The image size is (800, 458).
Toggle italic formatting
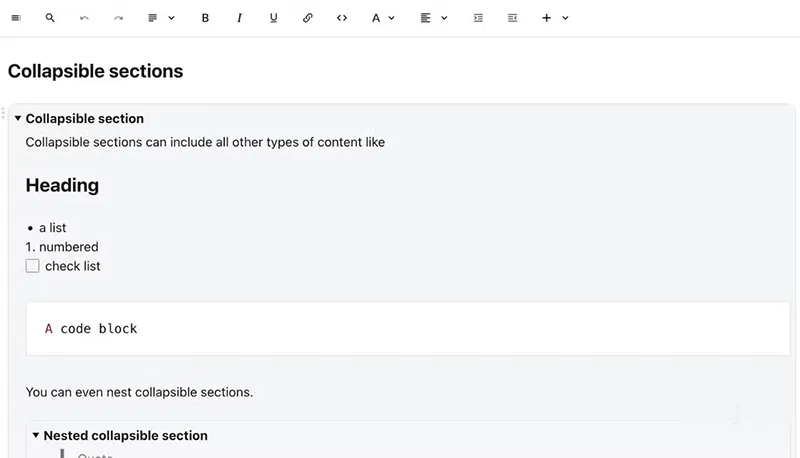[239, 18]
